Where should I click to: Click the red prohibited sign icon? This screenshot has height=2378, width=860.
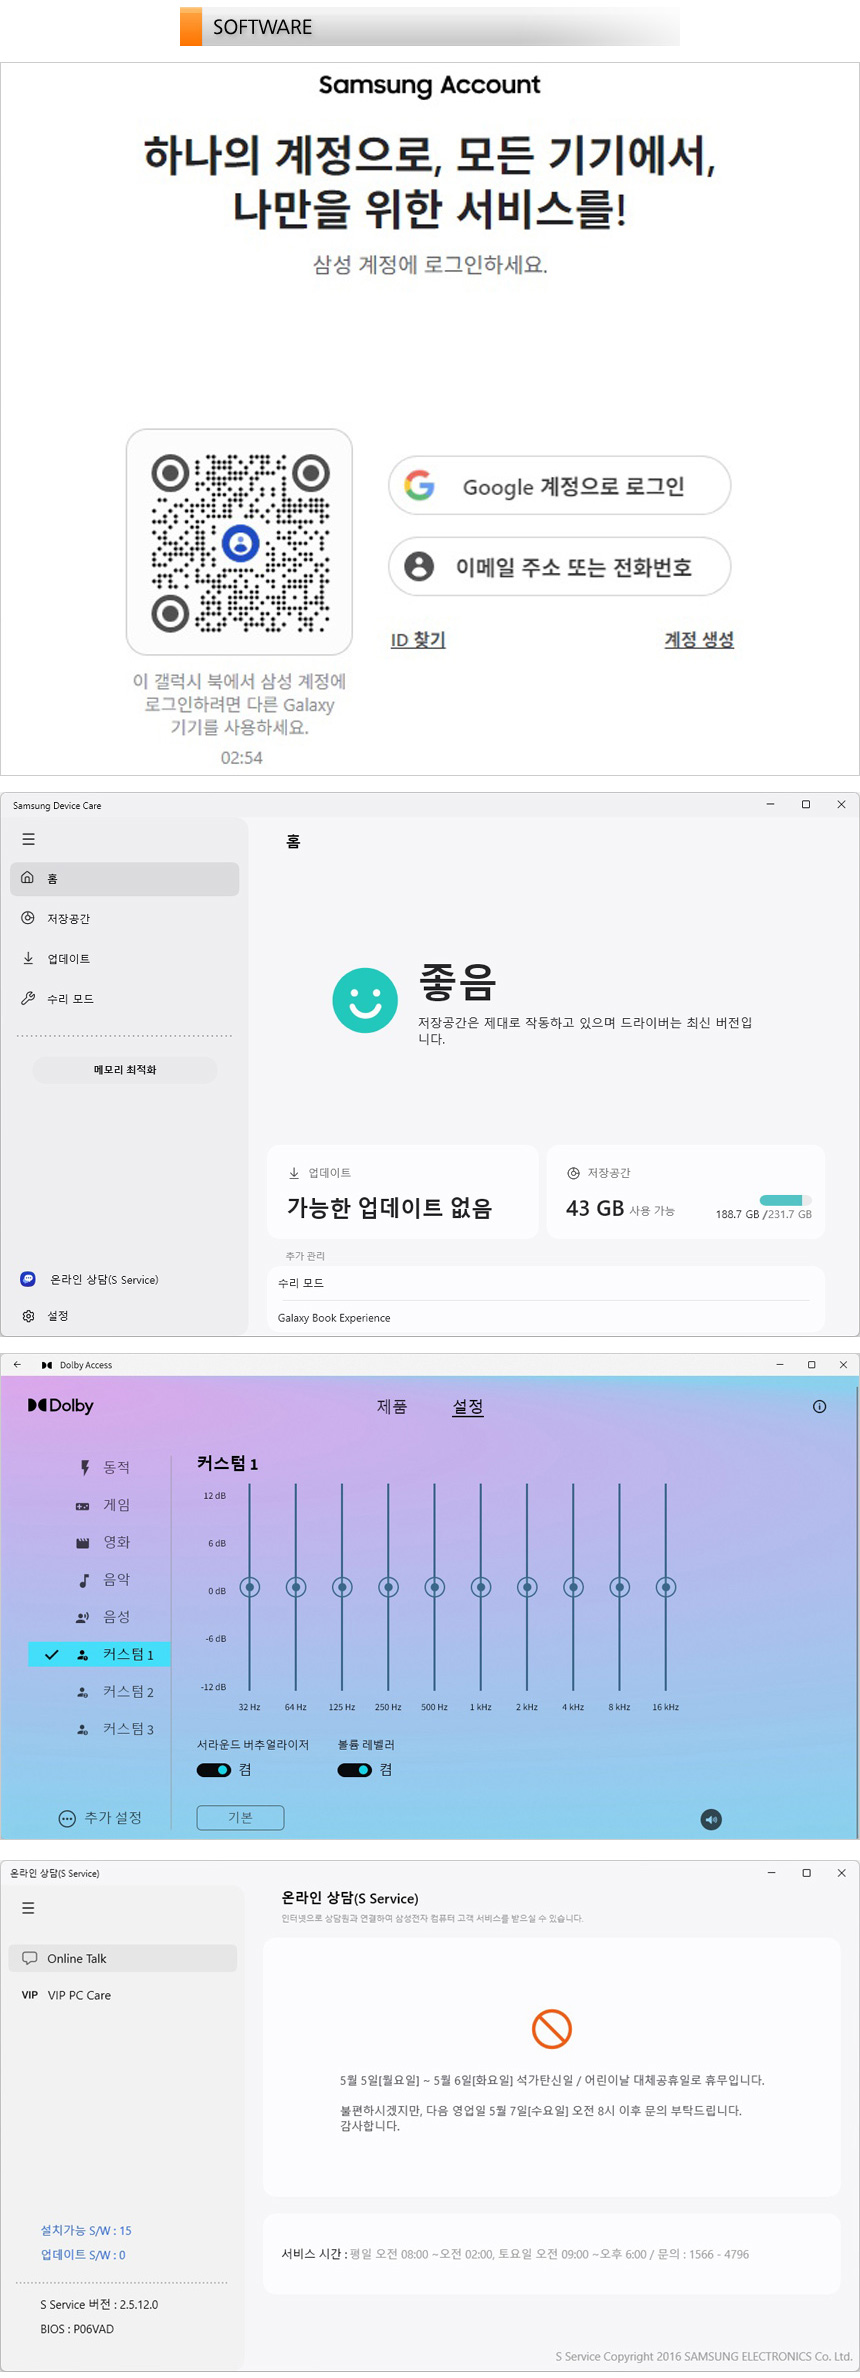552,2029
